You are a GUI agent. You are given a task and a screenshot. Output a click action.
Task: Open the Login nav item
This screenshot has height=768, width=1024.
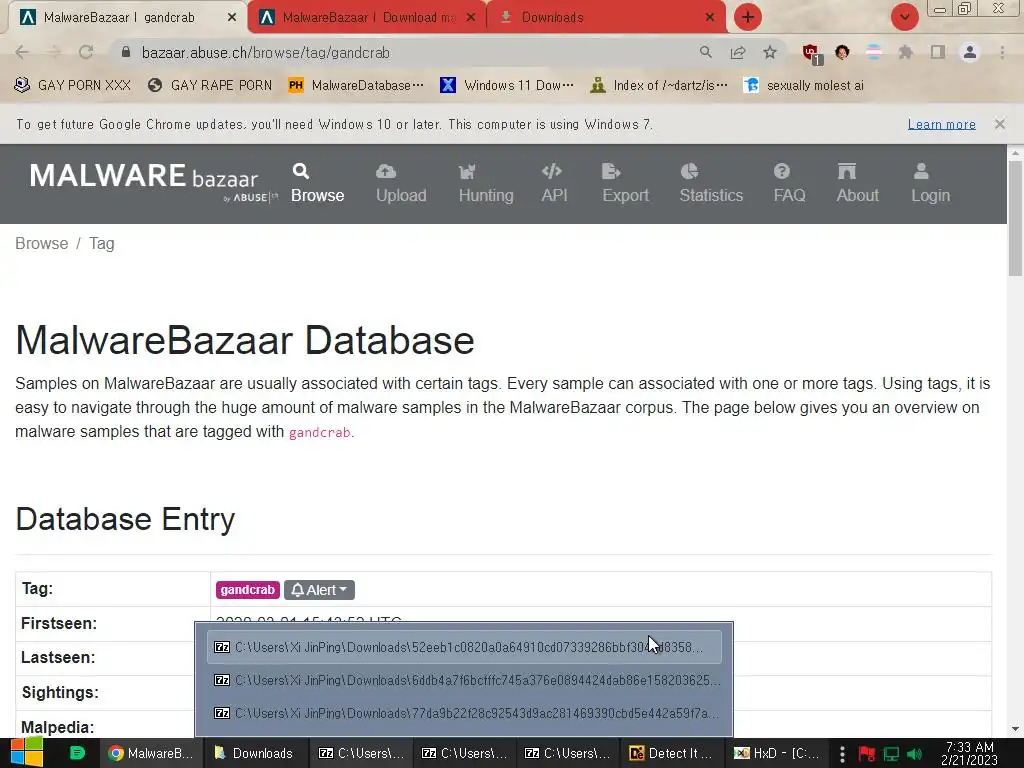click(930, 184)
